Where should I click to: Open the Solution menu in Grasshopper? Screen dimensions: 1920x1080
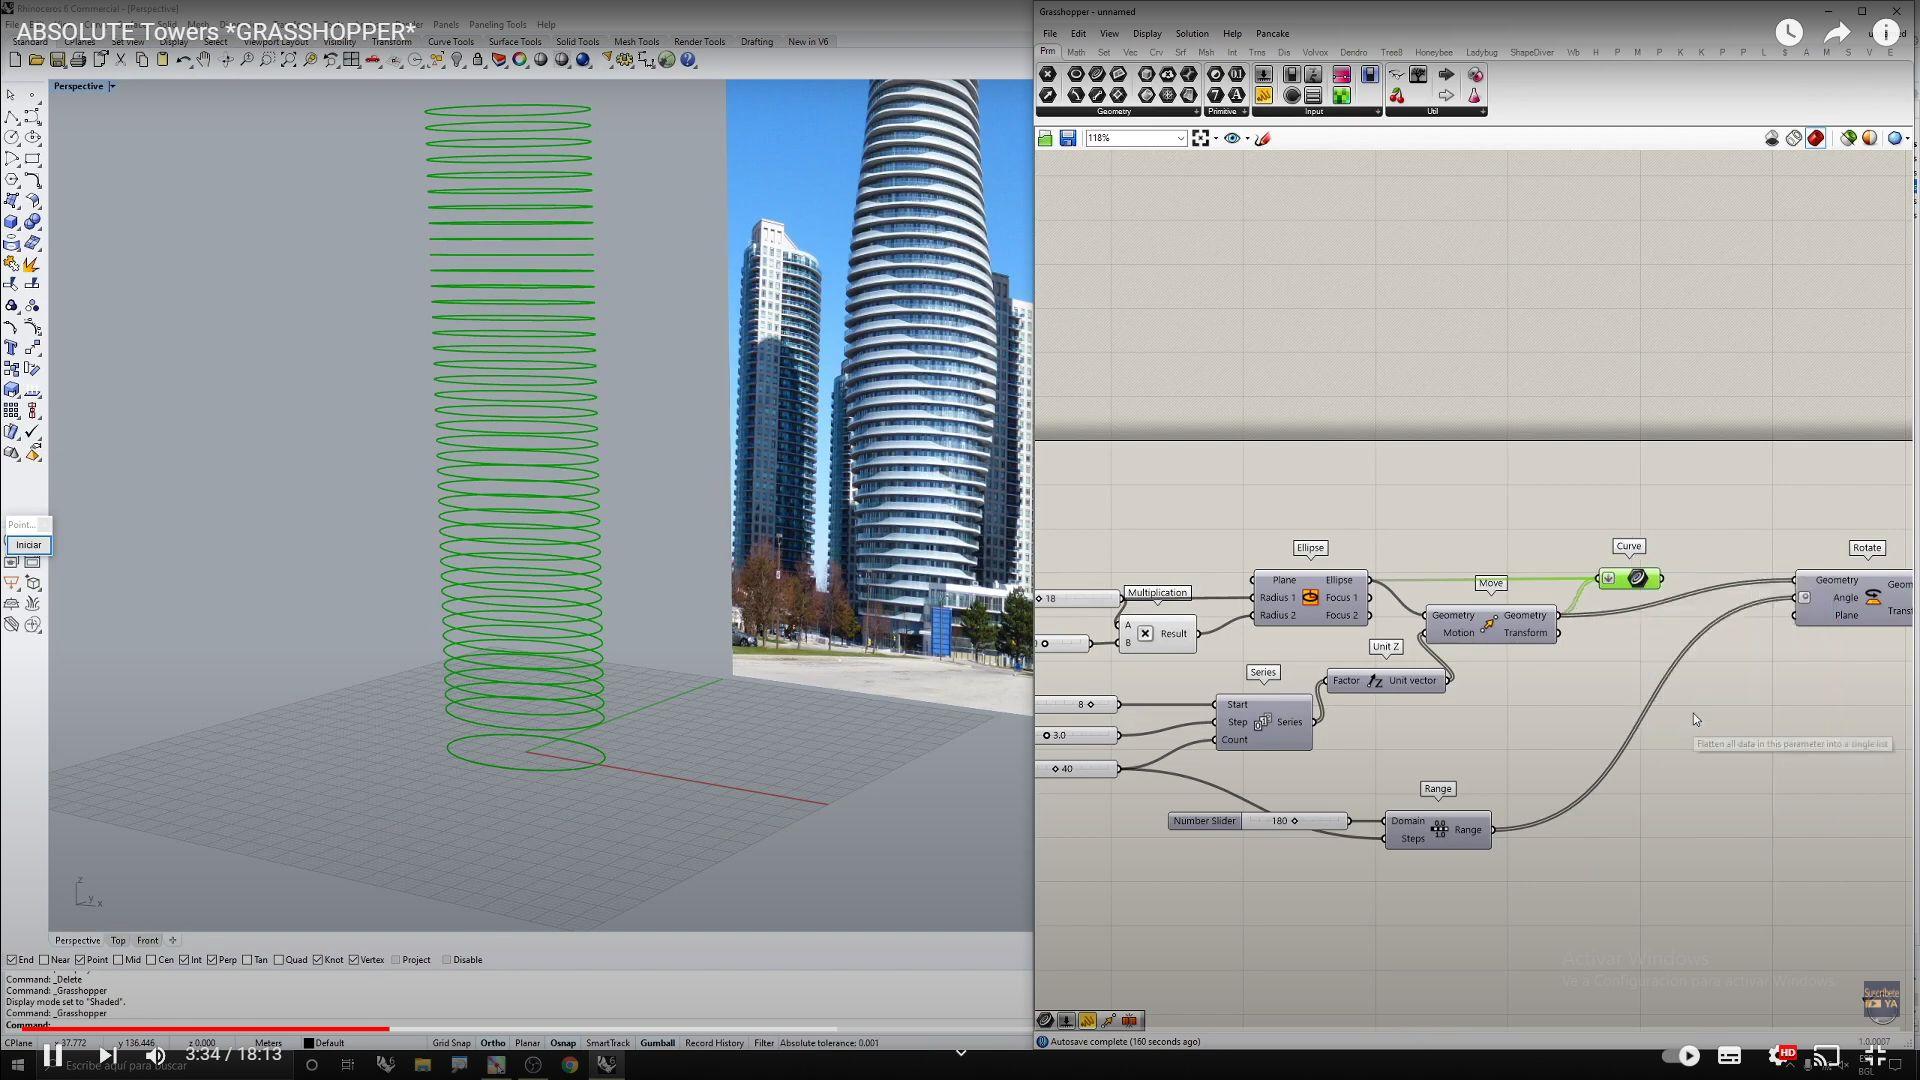coord(1191,34)
